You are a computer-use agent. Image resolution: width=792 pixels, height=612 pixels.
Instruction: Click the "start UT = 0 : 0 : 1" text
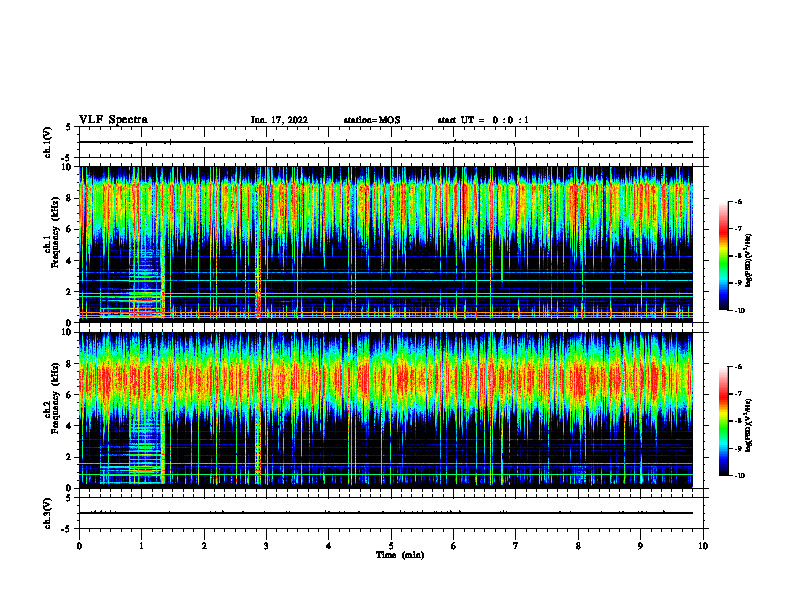[483, 120]
